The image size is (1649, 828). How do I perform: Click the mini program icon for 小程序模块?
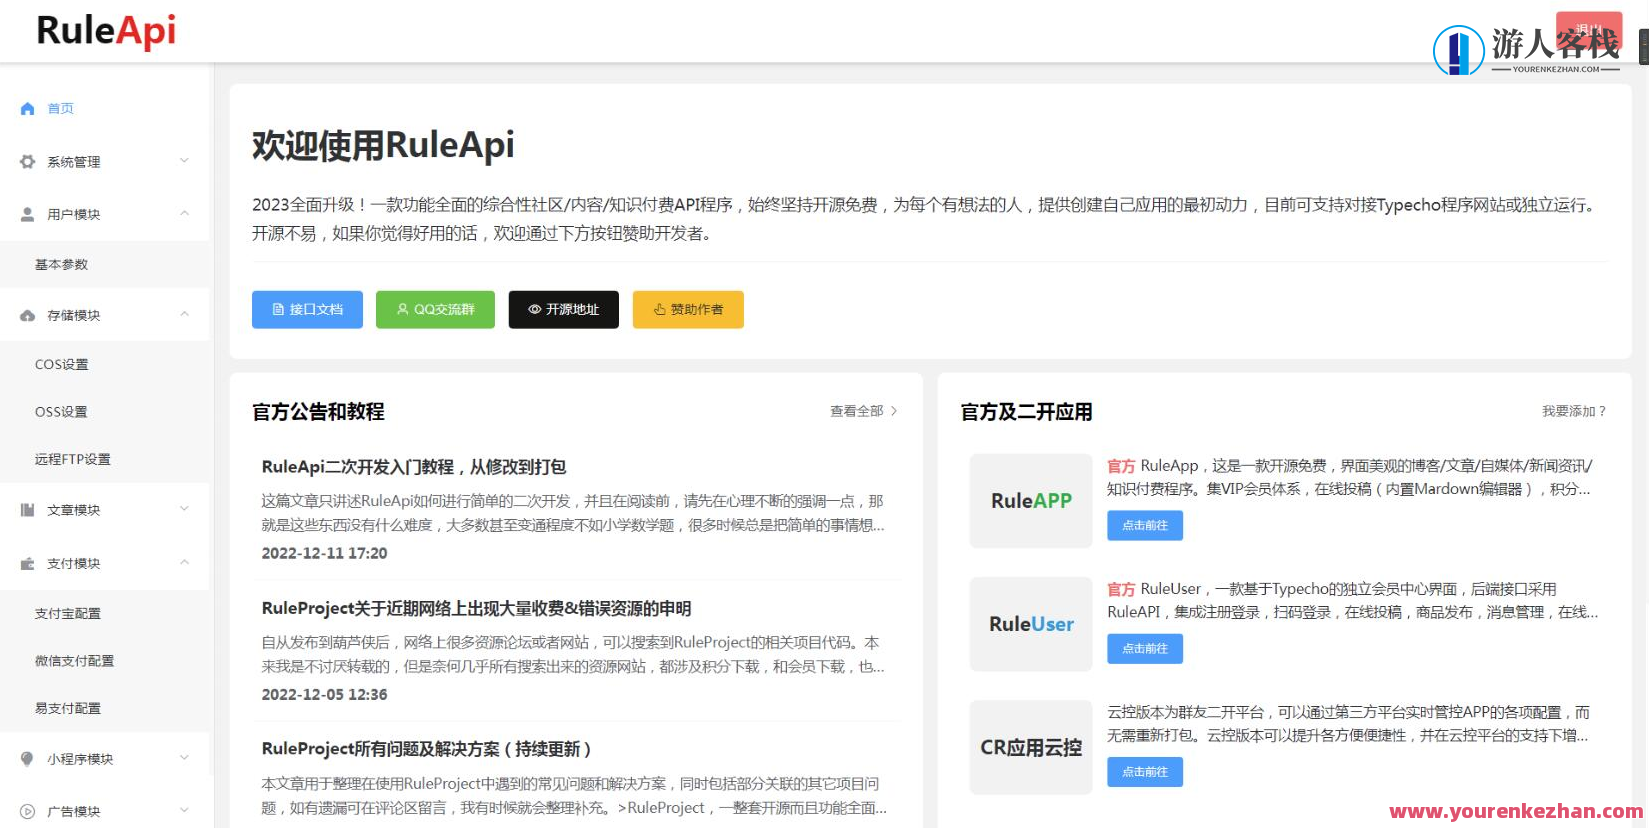[27, 759]
